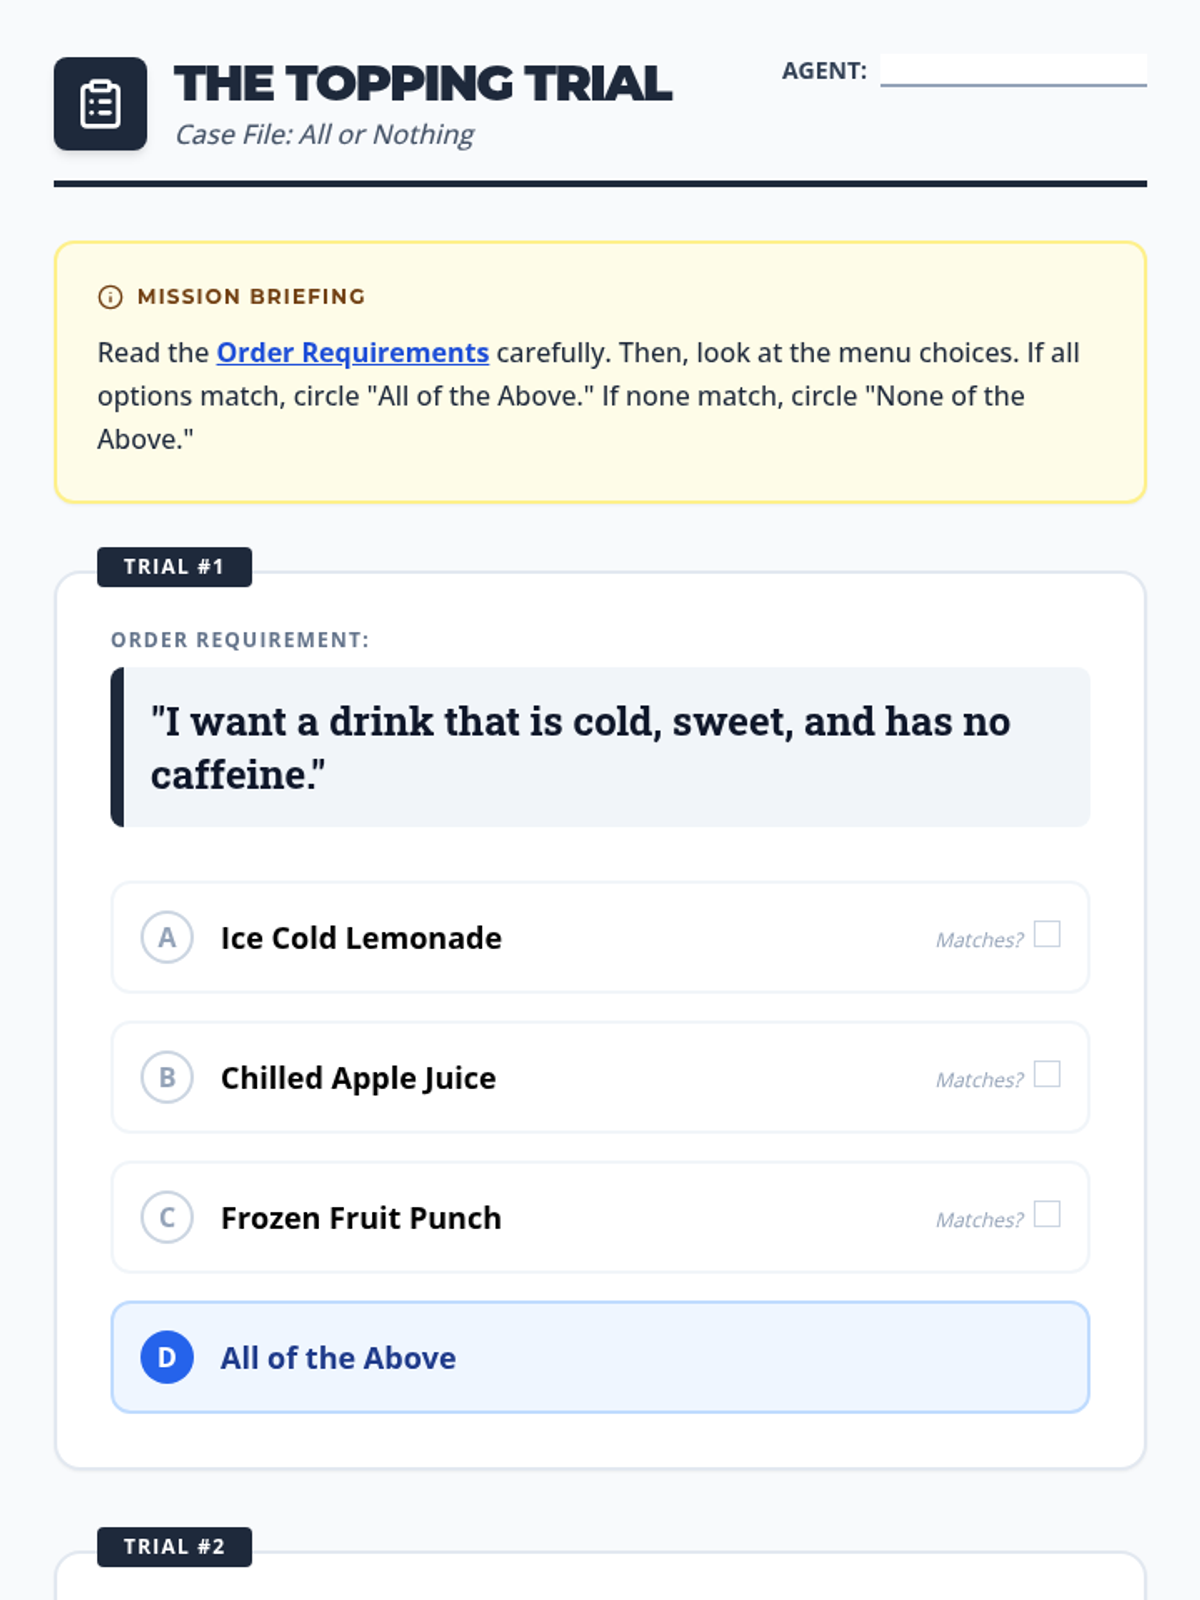Tick Matches checkbox for Chilled Apple Juice
The image size is (1200, 1600).
pyautogui.click(x=1047, y=1074)
